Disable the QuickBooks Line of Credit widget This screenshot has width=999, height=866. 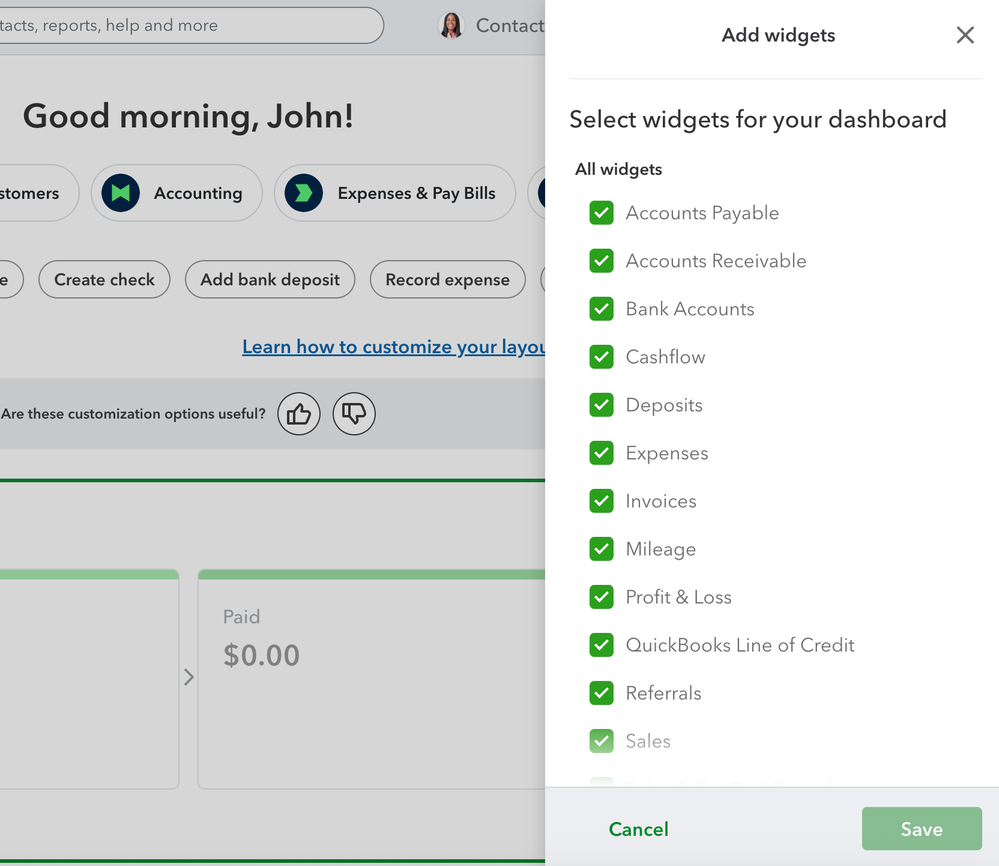coord(601,645)
